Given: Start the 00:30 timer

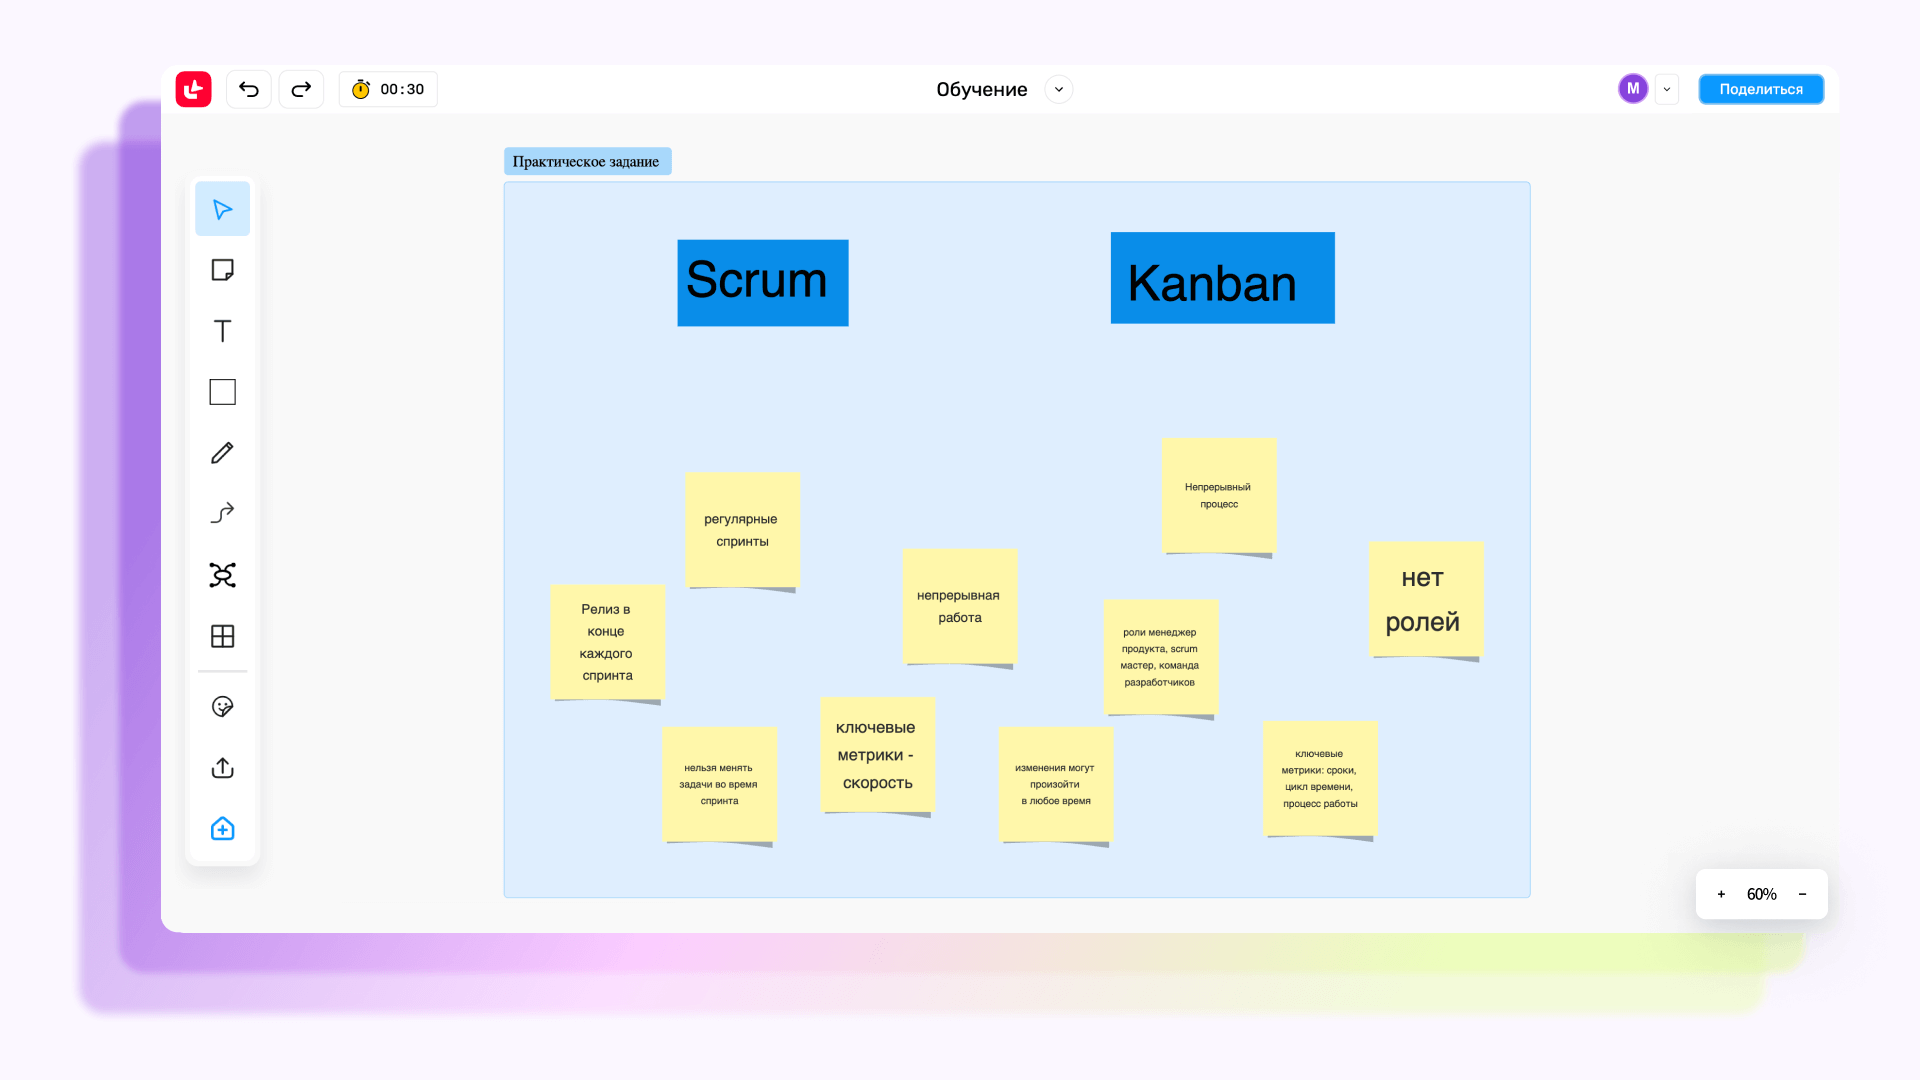Looking at the screenshot, I should (388, 89).
